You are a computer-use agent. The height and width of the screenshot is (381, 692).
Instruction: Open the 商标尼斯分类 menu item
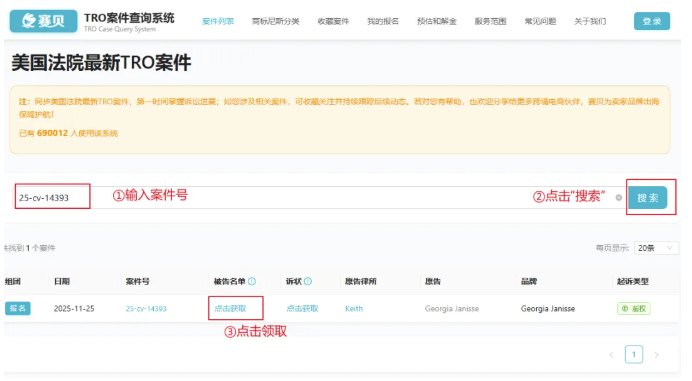point(275,21)
